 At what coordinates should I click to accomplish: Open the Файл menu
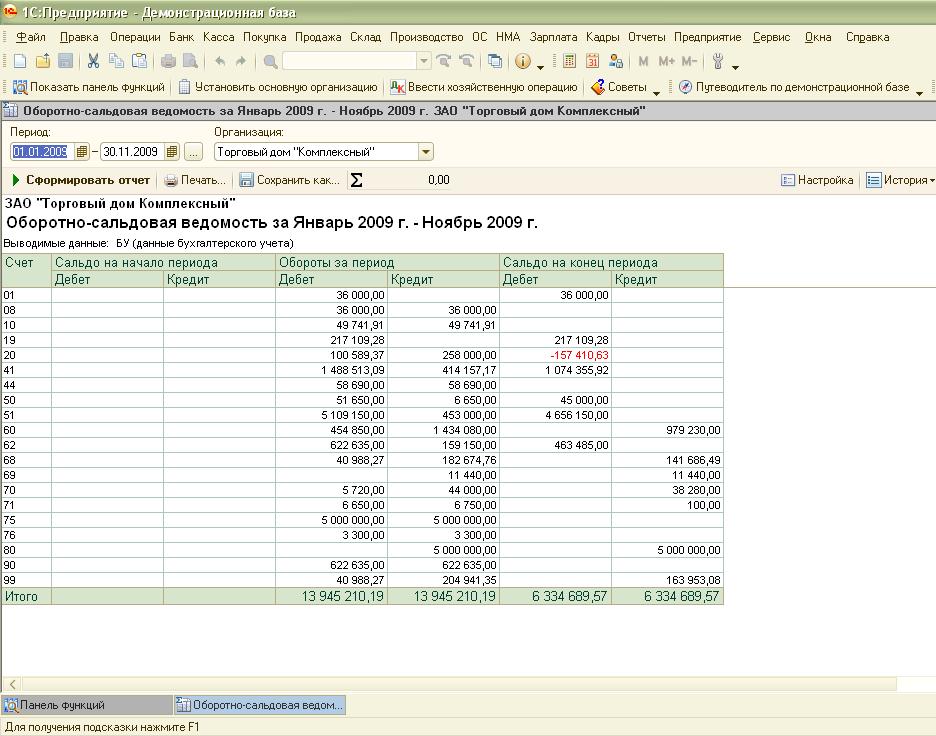pos(30,37)
